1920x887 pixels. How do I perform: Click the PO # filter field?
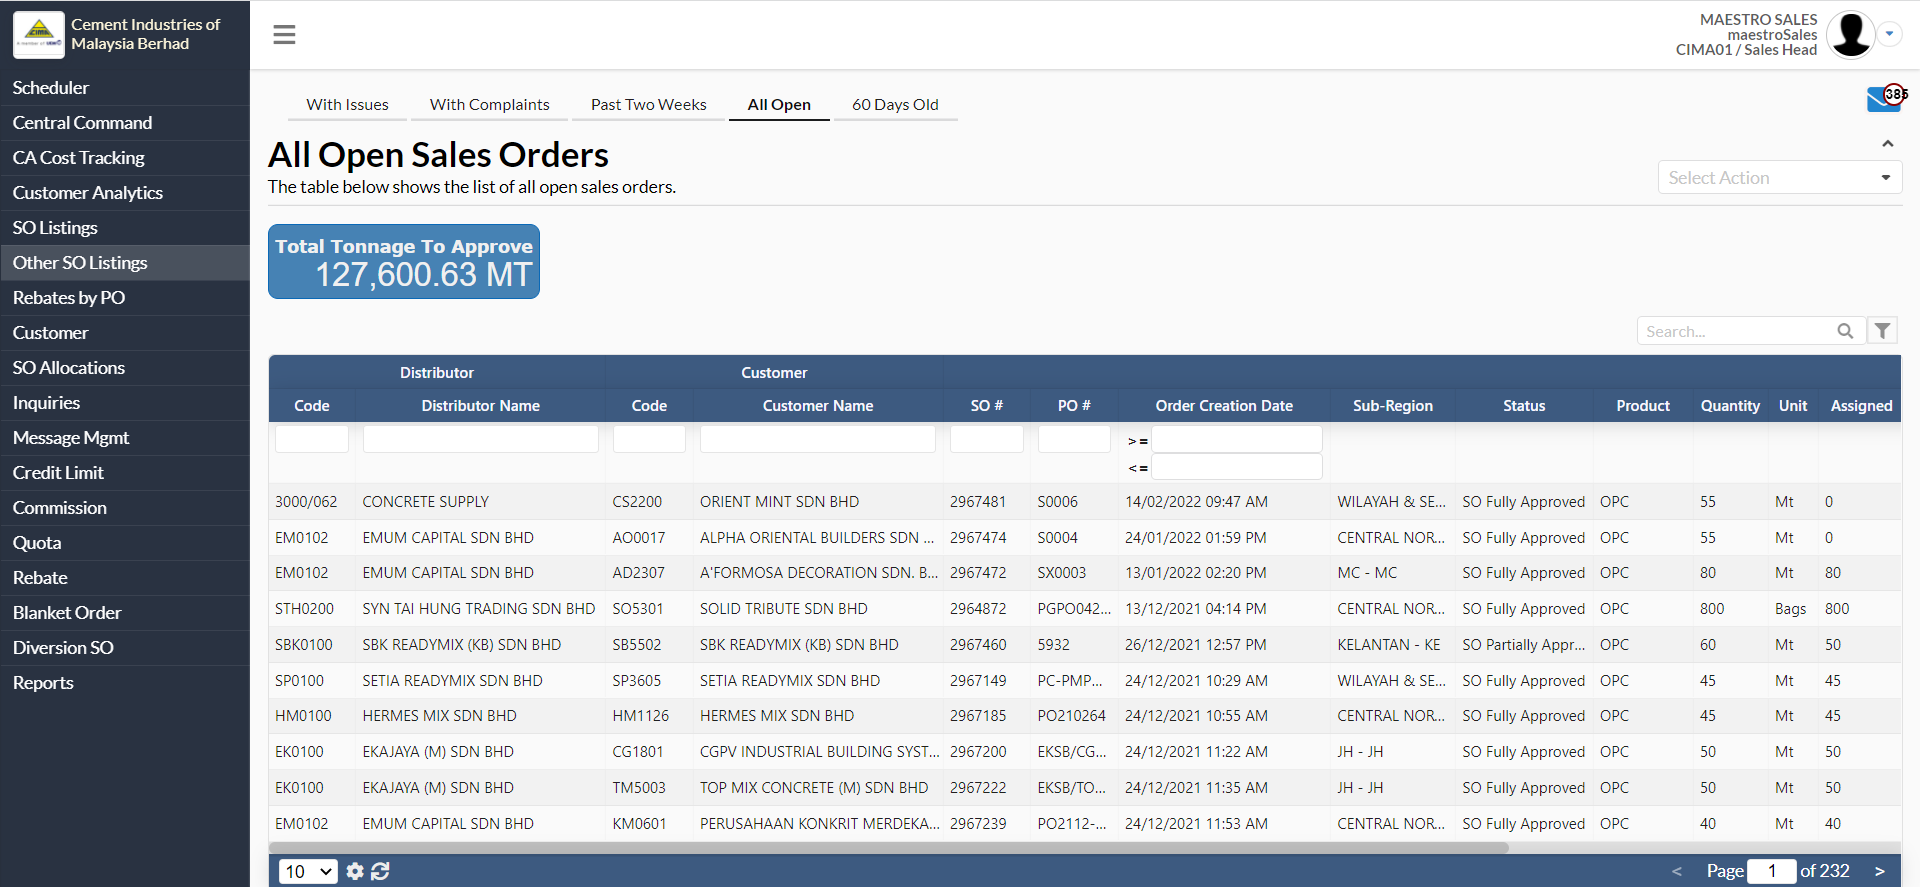point(1074,439)
